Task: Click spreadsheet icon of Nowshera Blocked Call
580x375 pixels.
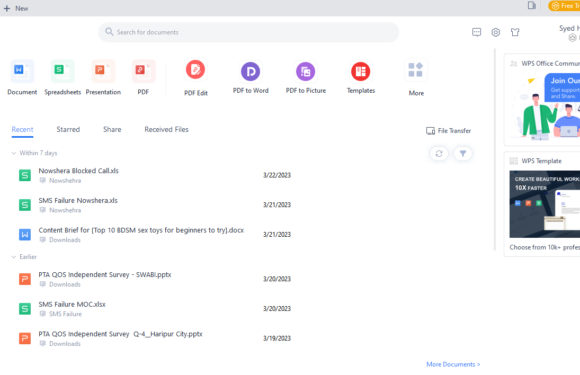Action: coord(25,175)
